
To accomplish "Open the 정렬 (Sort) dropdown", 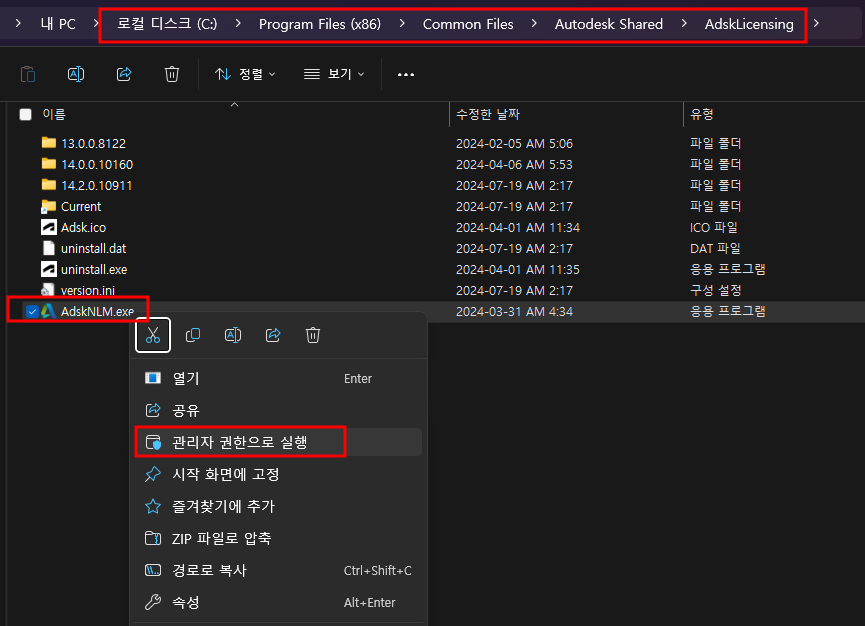I will [x=243, y=73].
